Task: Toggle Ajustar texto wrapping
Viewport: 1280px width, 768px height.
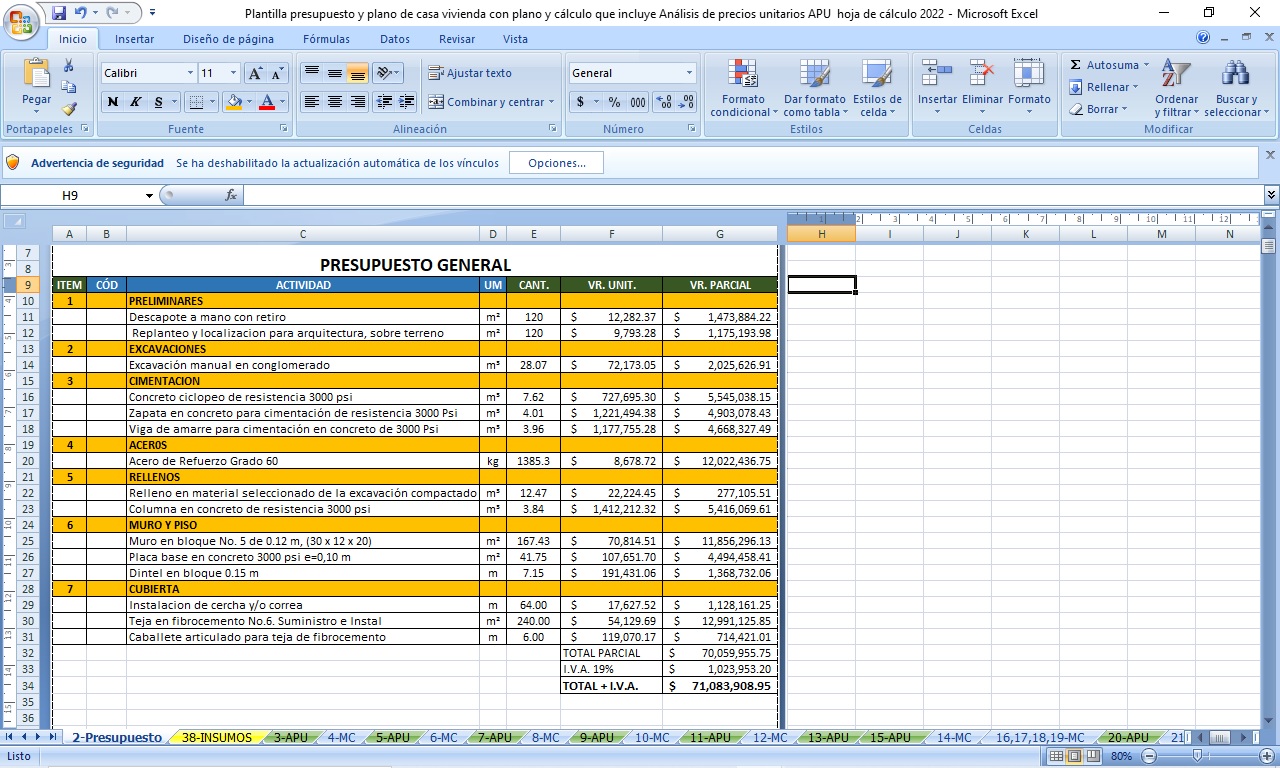Action: (x=469, y=73)
